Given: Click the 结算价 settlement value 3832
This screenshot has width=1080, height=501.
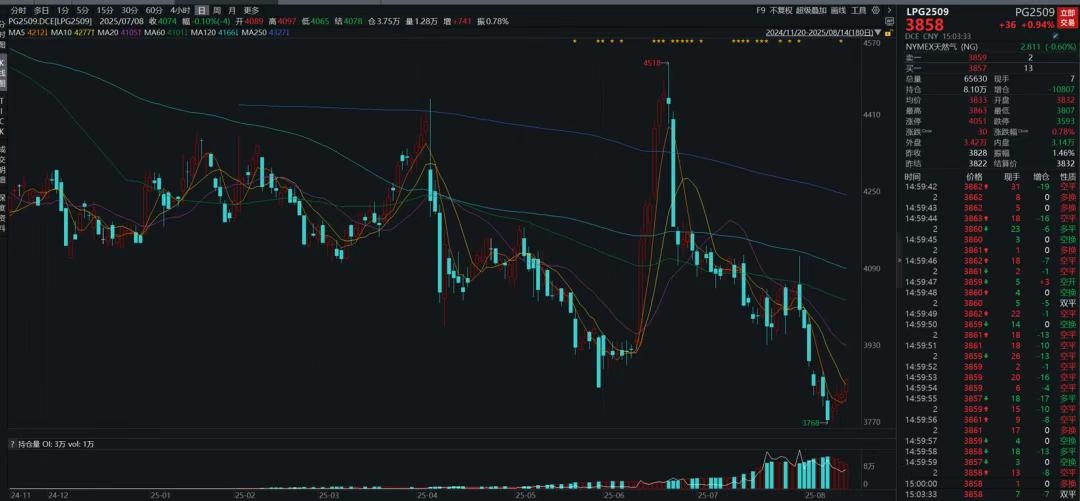Looking at the screenshot, I should pyautogui.click(x=1065, y=163).
